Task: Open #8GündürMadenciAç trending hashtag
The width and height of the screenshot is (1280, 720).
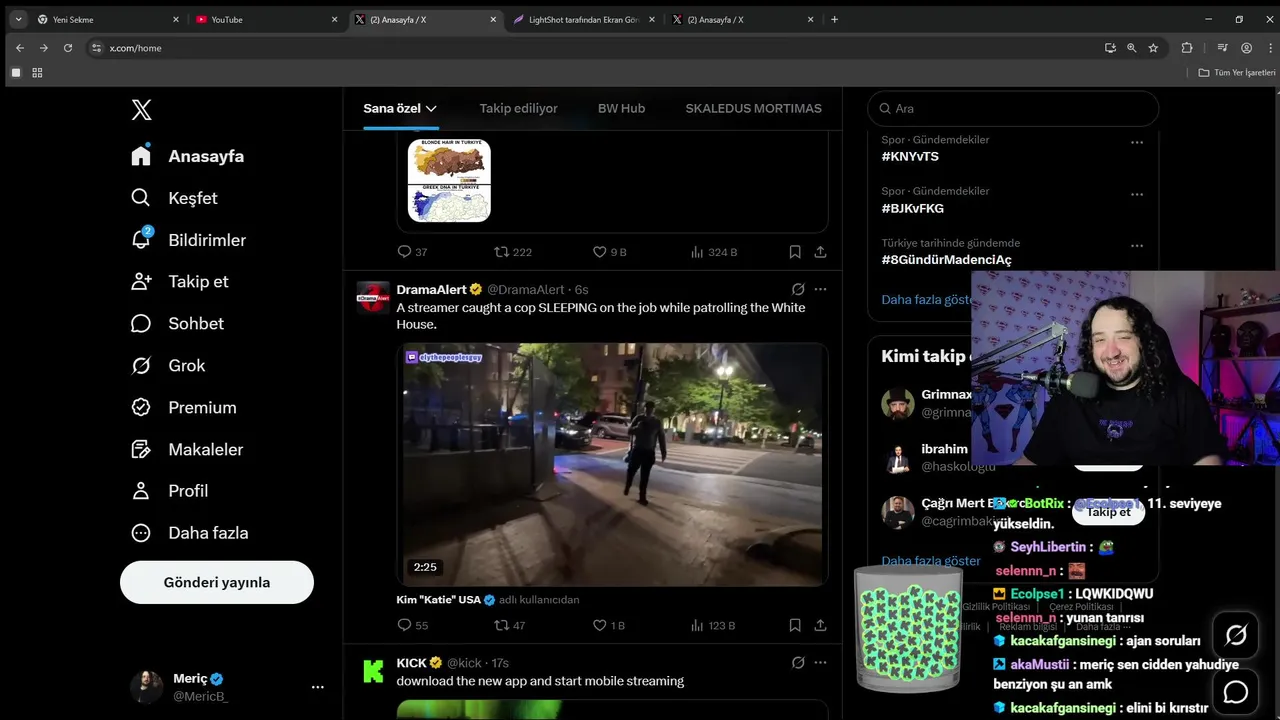Action: tap(946, 260)
